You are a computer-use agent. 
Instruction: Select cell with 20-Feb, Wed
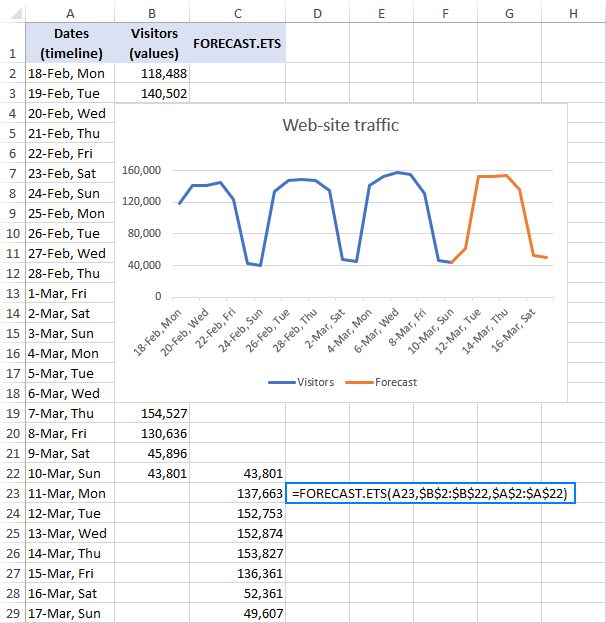(x=70, y=113)
